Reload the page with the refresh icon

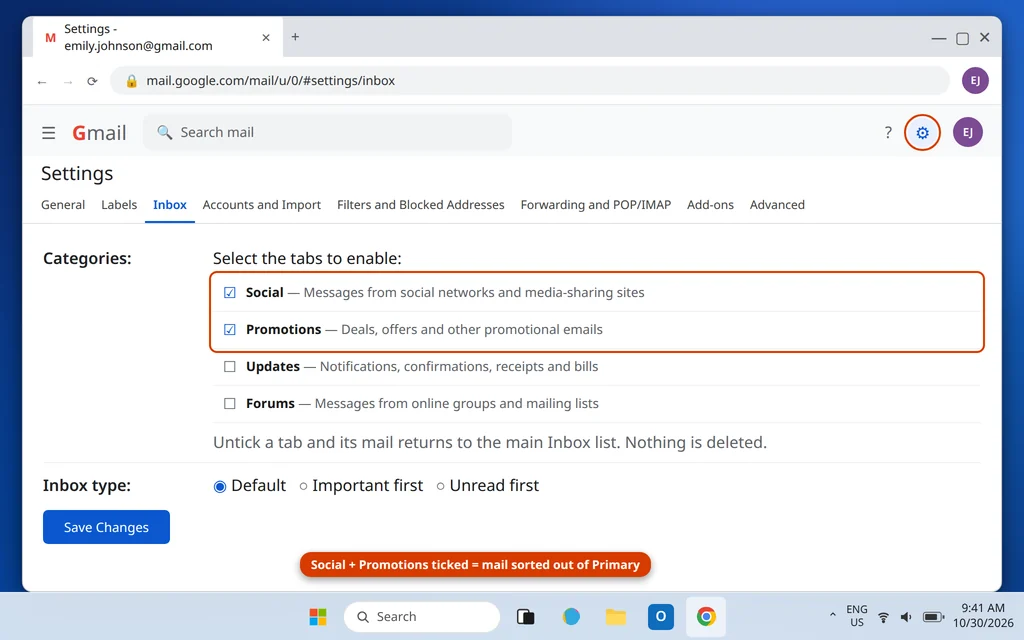[92, 81]
